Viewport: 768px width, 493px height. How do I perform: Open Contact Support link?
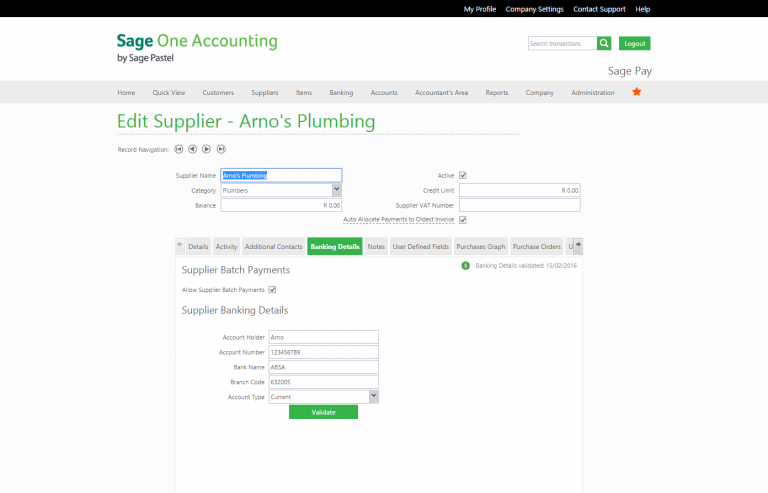coord(600,9)
